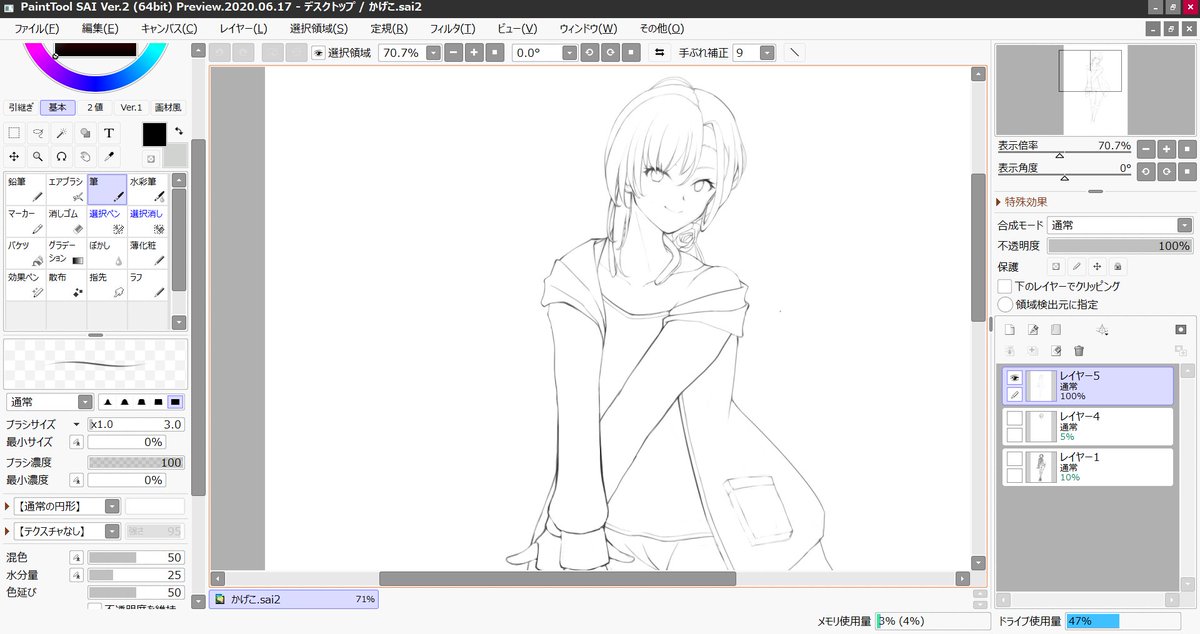Hide レイヤー5 with its eye toggle

(1014, 378)
